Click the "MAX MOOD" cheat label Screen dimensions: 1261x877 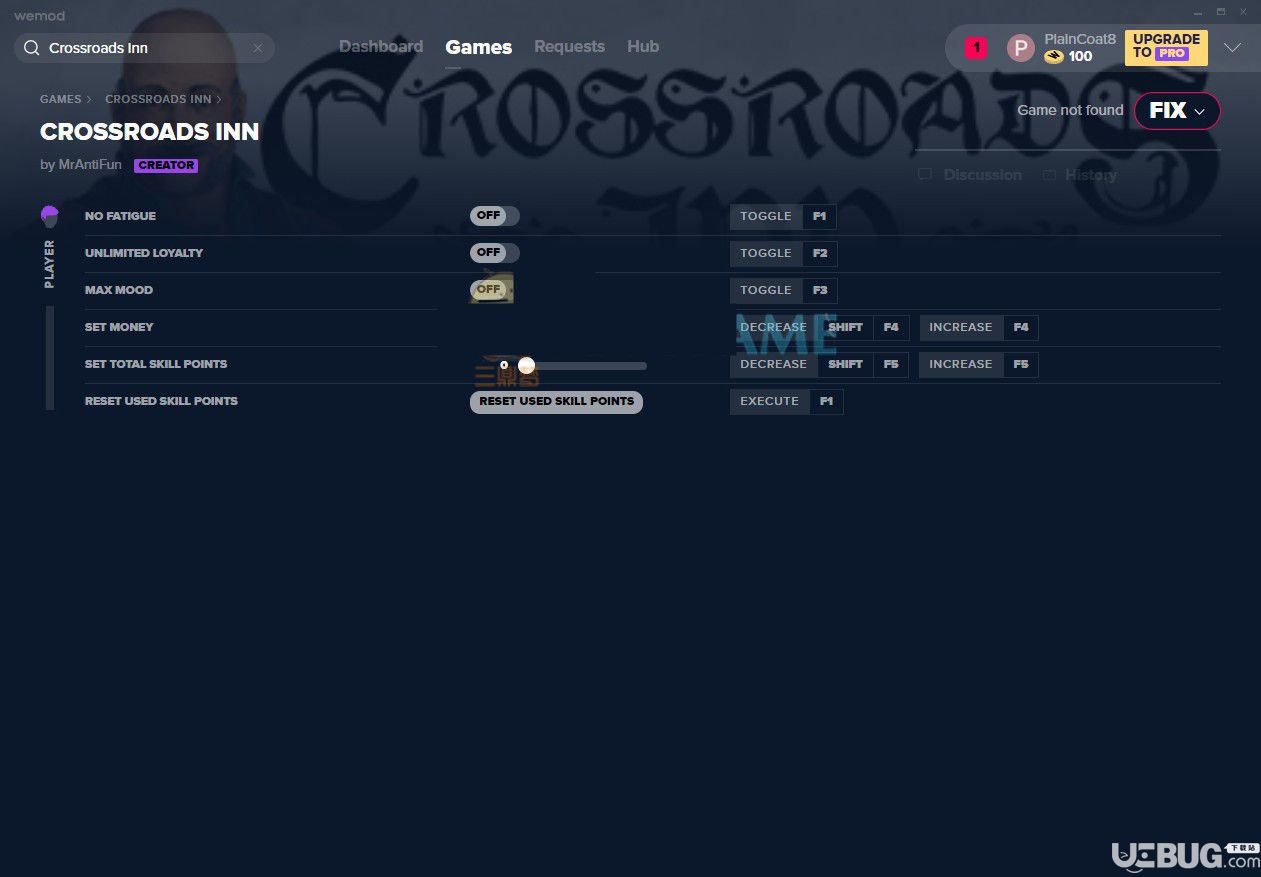coord(119,290)
